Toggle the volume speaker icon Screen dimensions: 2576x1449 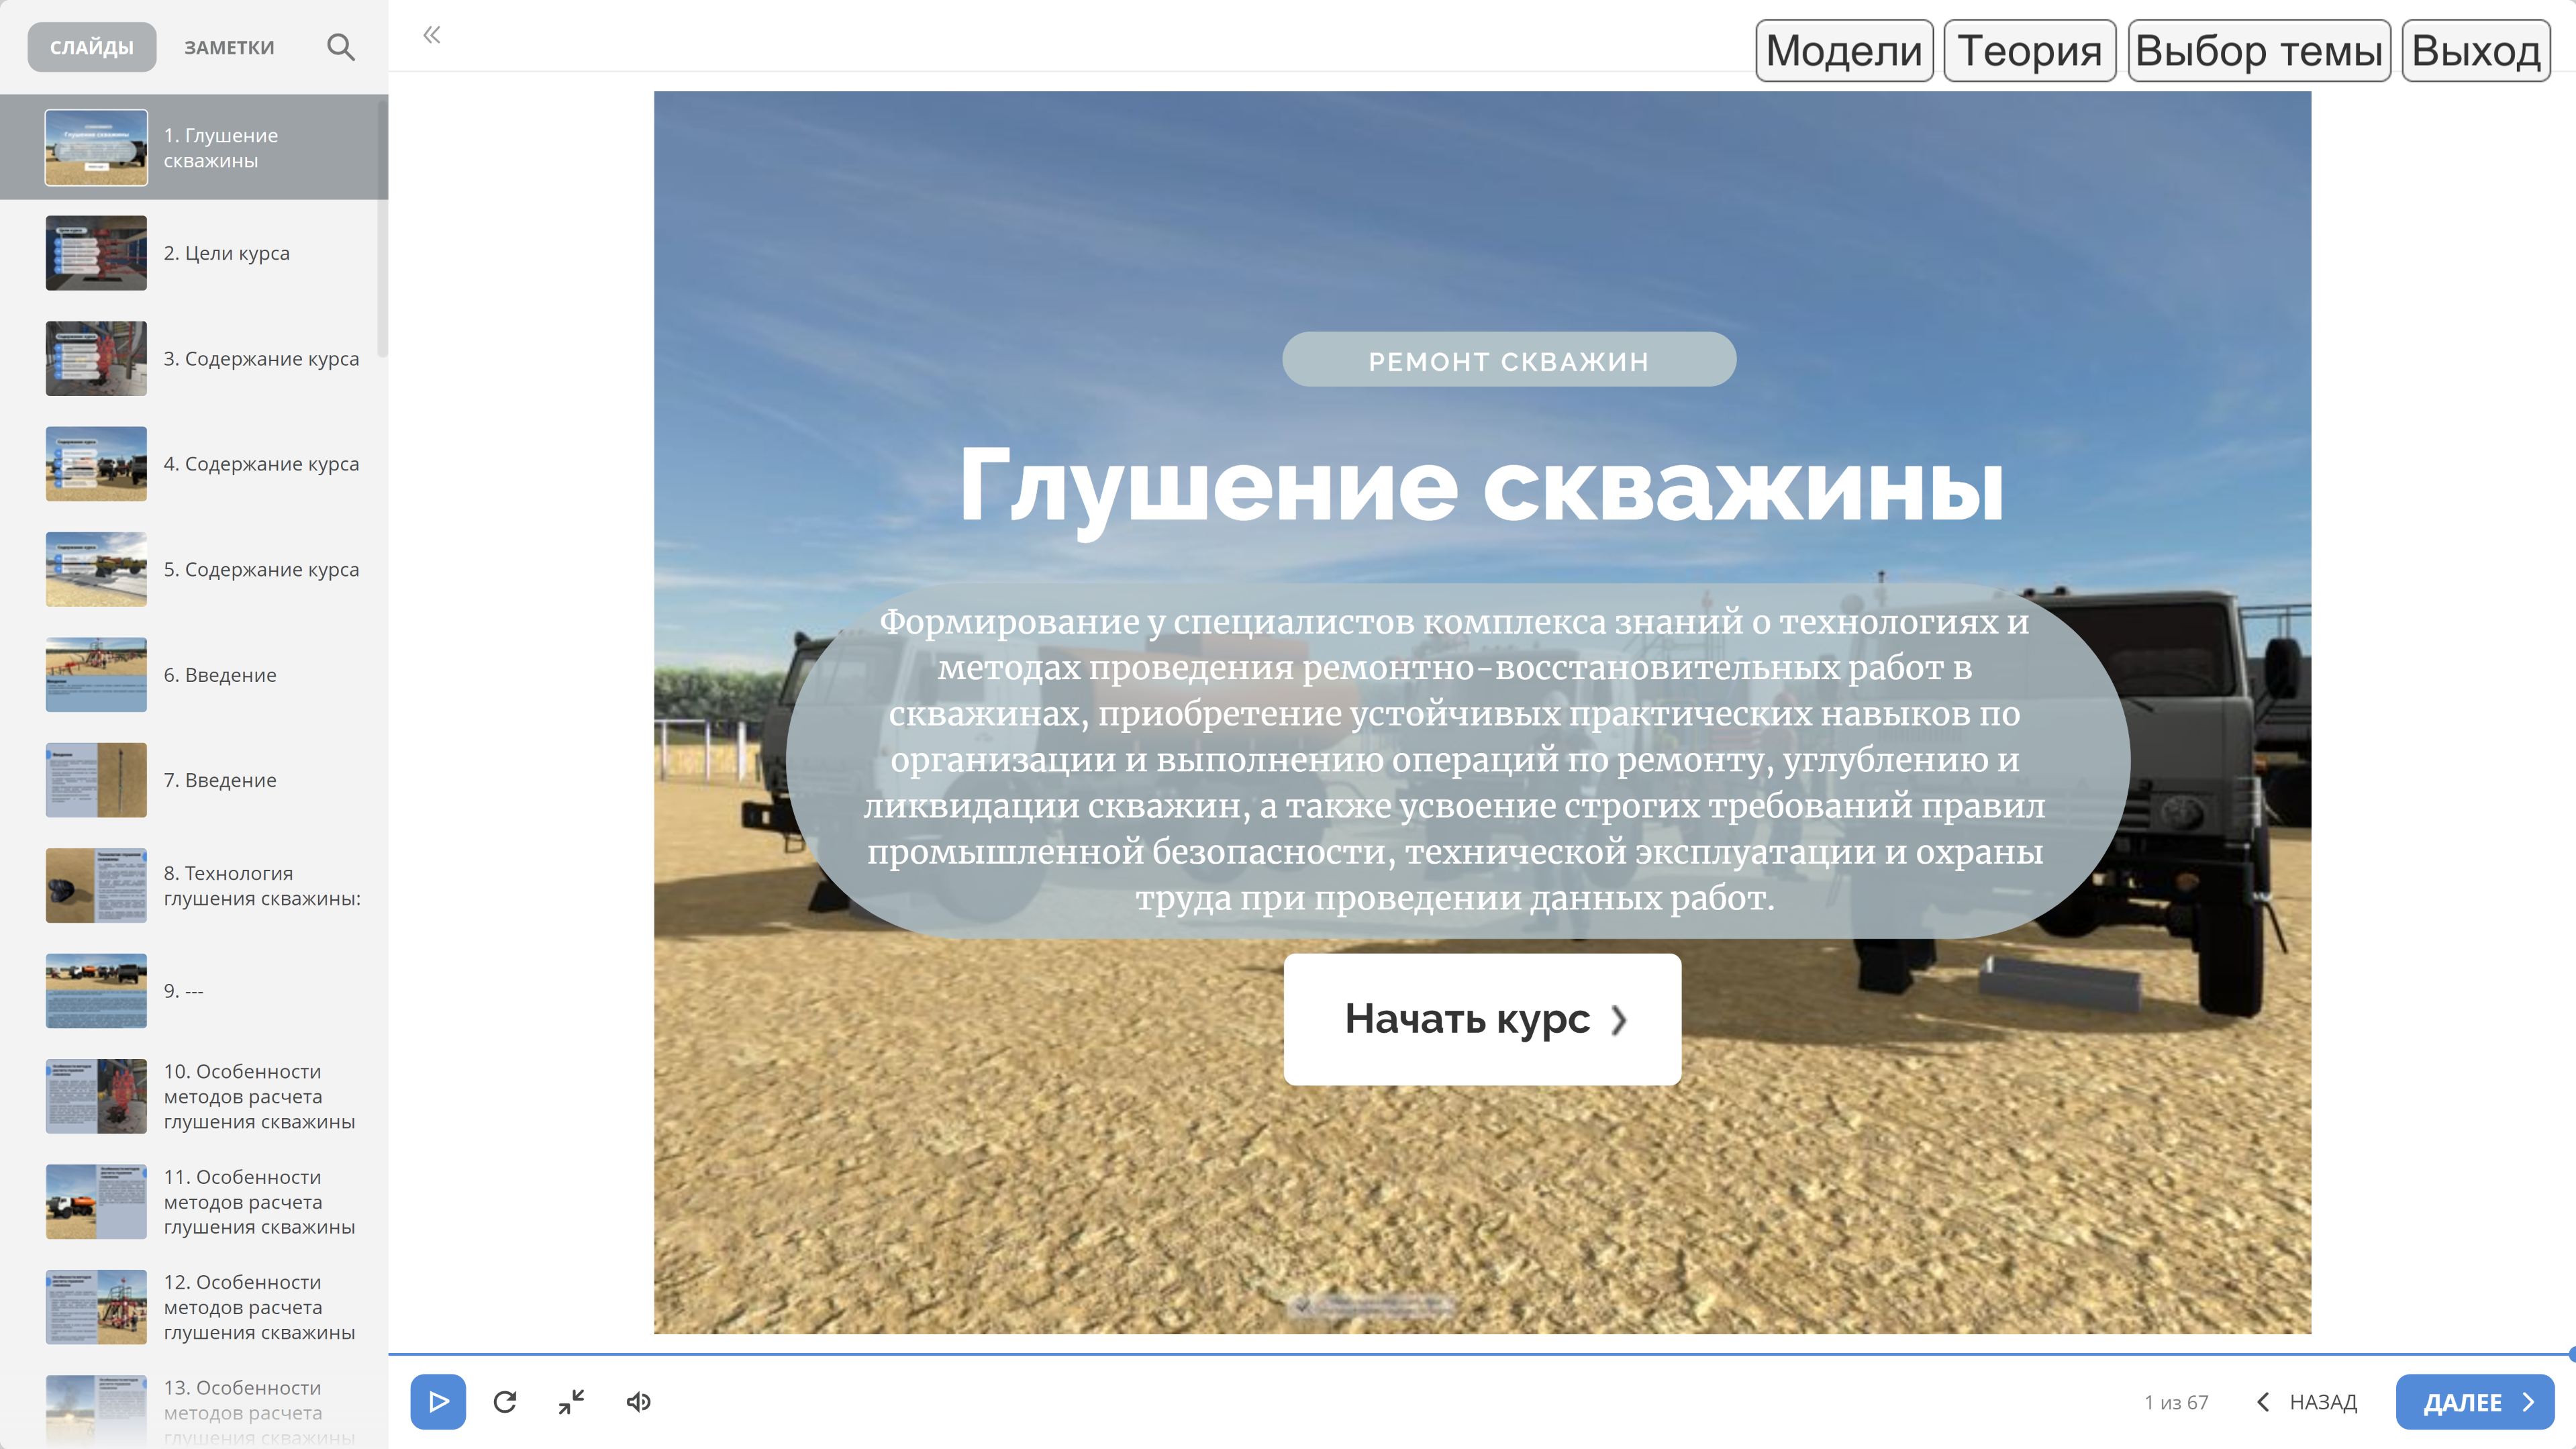point(639,1402)
